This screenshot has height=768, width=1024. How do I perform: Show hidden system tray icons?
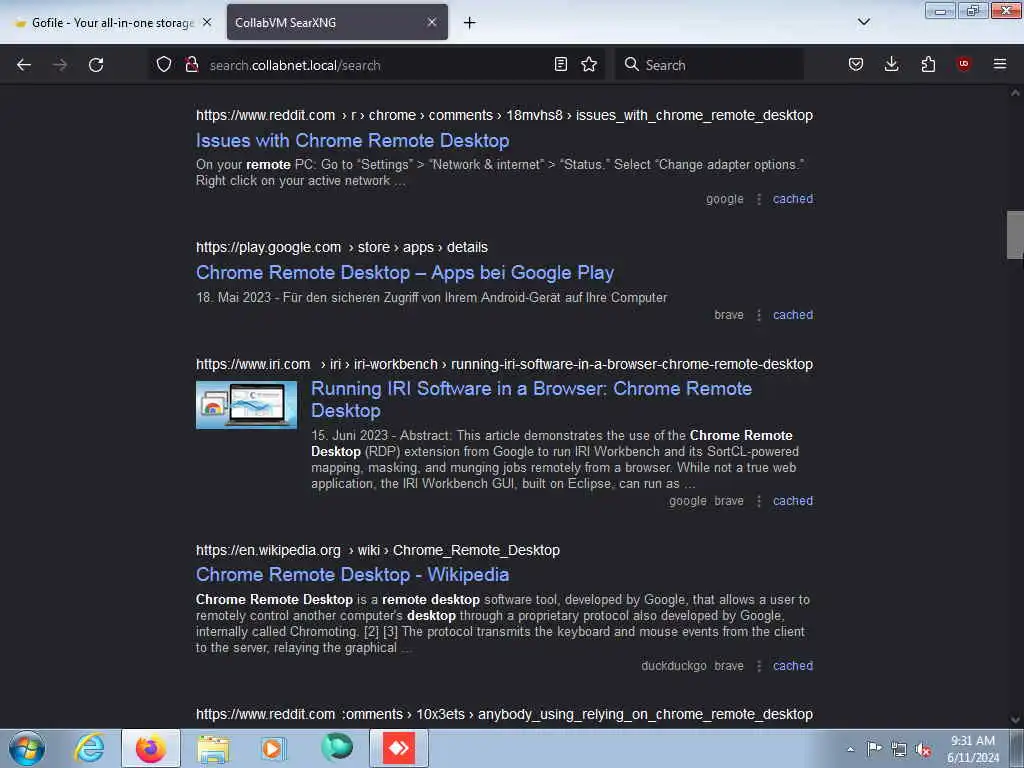(x=850, y=750)
